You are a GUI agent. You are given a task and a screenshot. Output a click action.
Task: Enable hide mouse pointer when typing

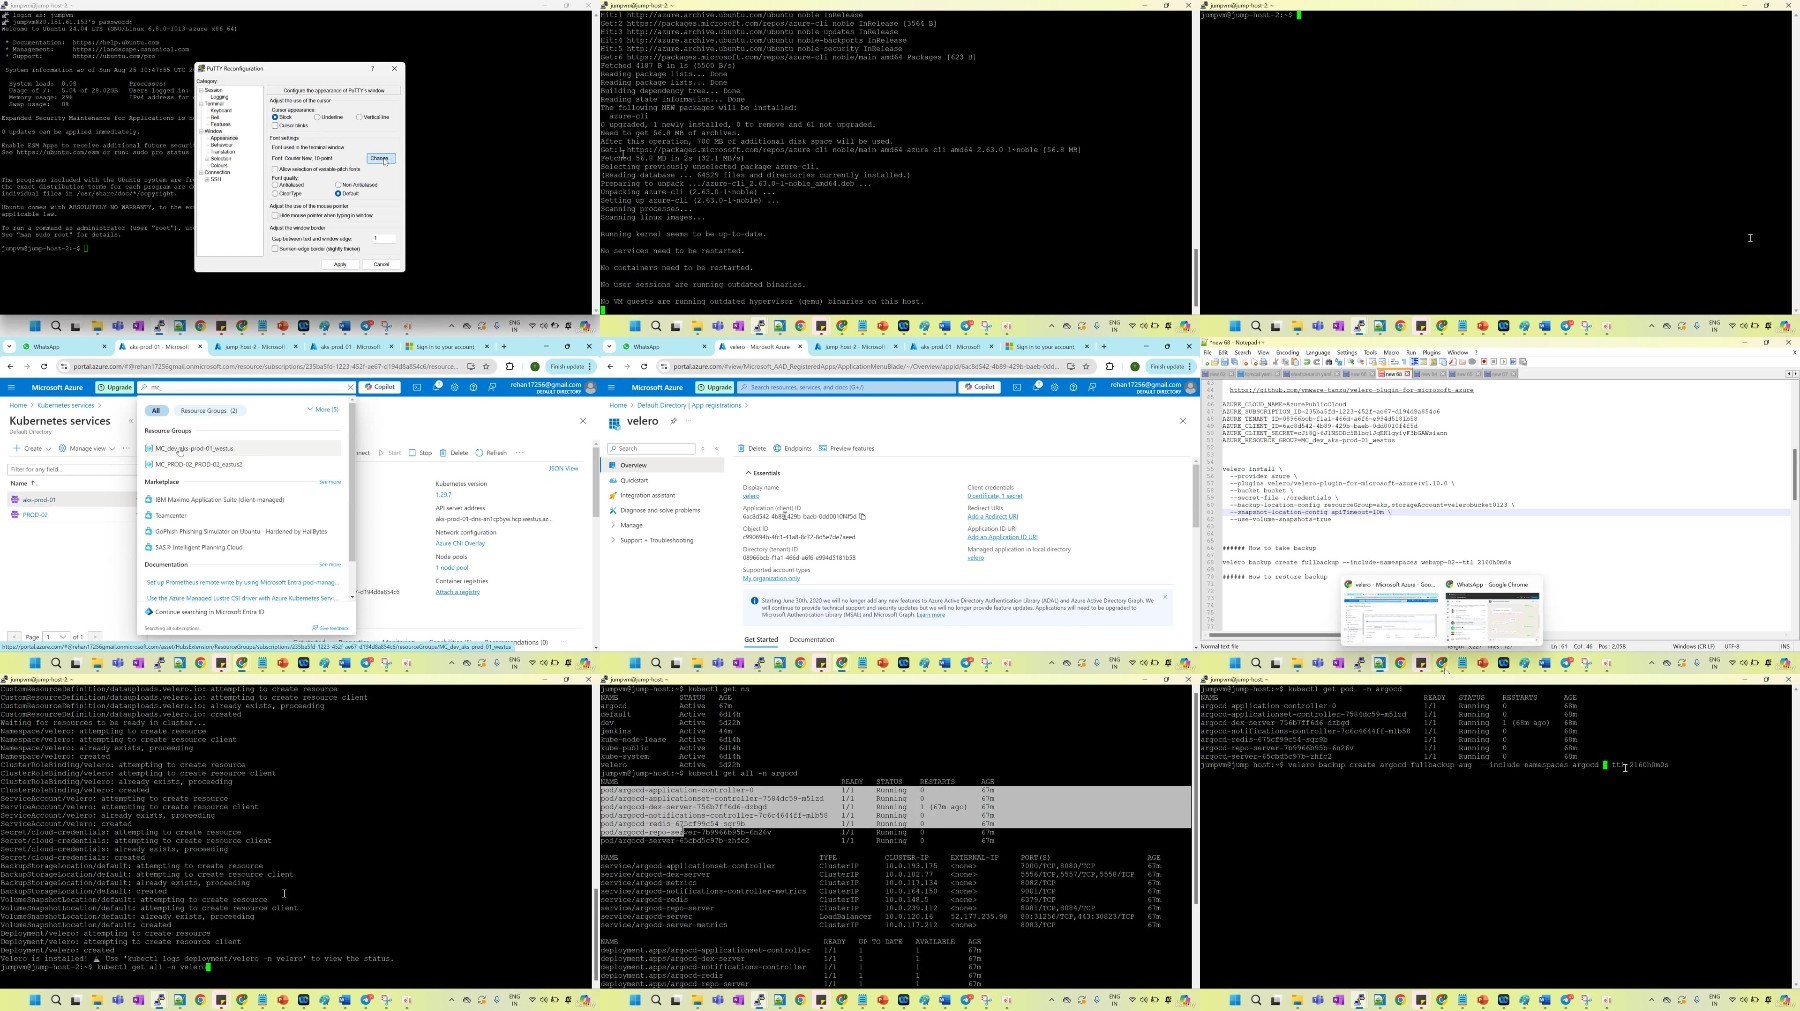click(x=275, y=215)
